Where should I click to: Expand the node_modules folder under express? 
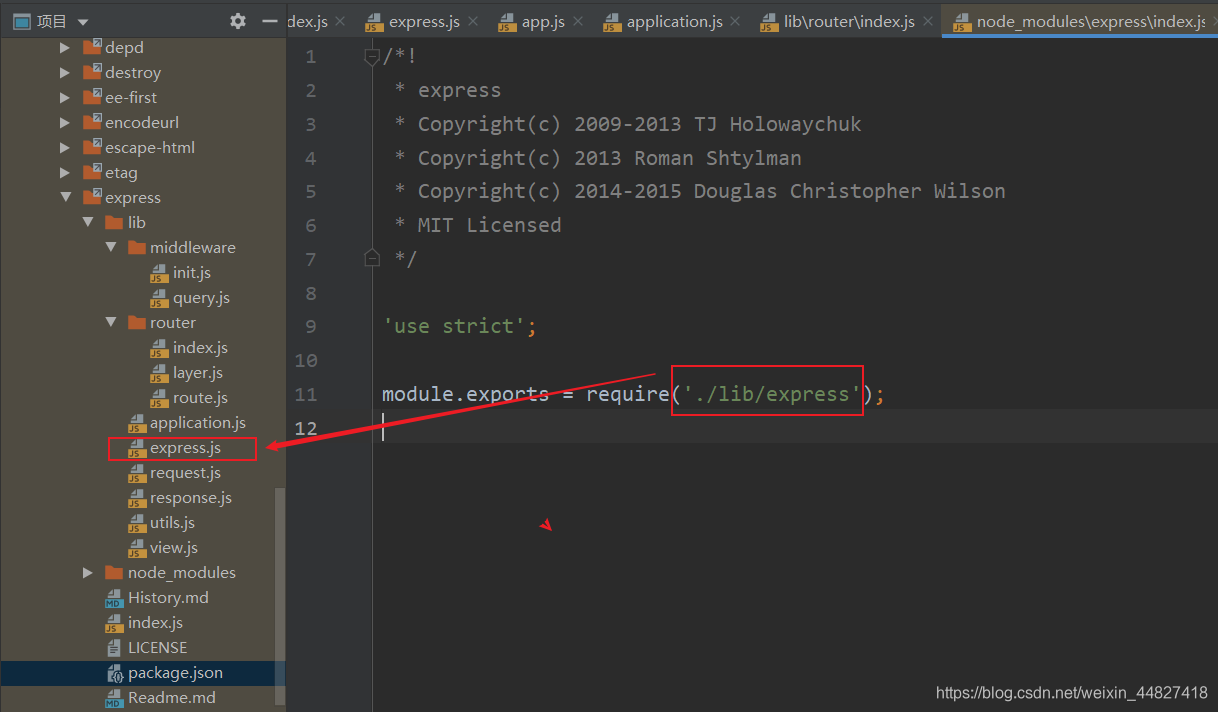point(88,572)
